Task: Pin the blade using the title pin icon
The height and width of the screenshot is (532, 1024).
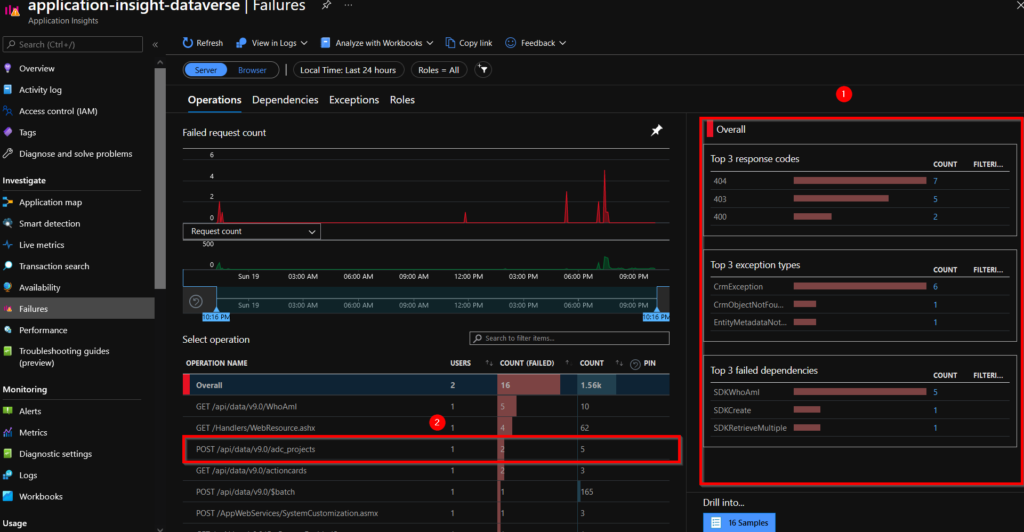Action: 326,5
